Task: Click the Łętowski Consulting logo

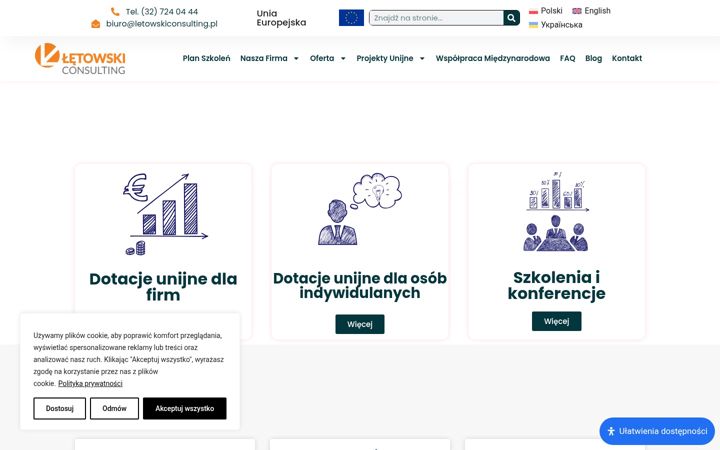Action: click(80, 58)
